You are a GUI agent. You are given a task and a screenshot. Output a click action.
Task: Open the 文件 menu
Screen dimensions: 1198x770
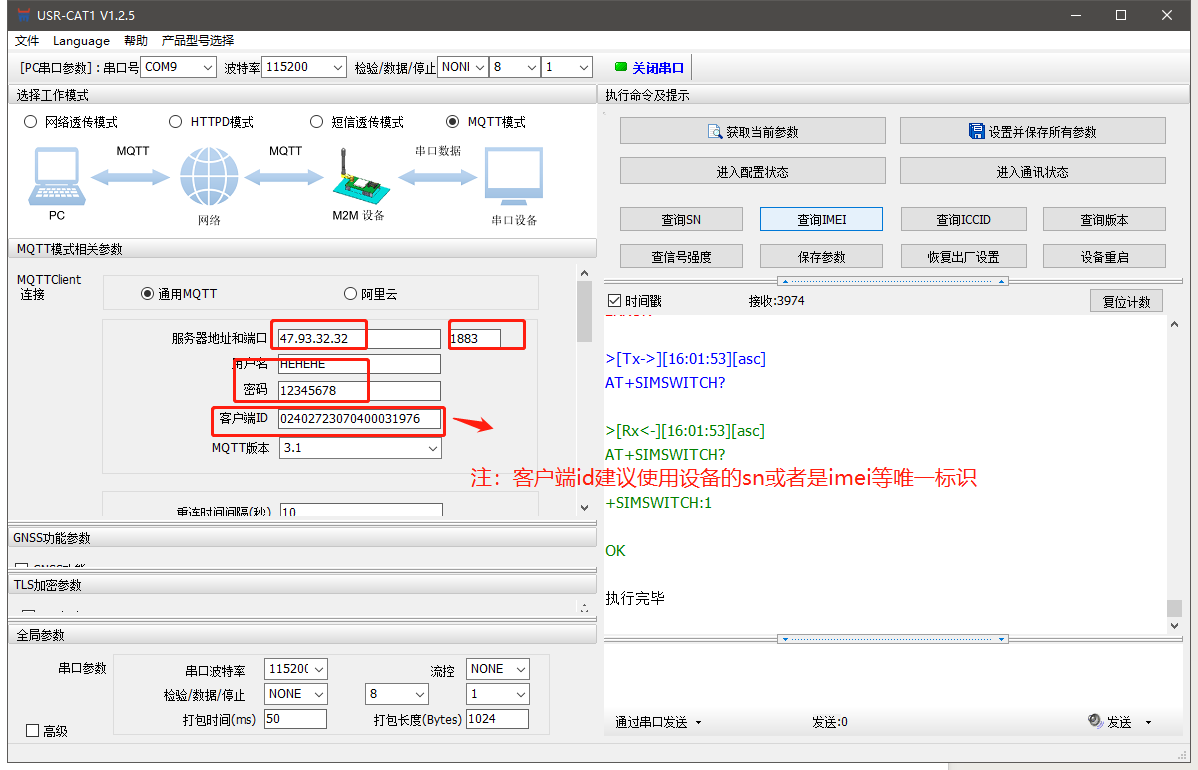coord(27,40)
